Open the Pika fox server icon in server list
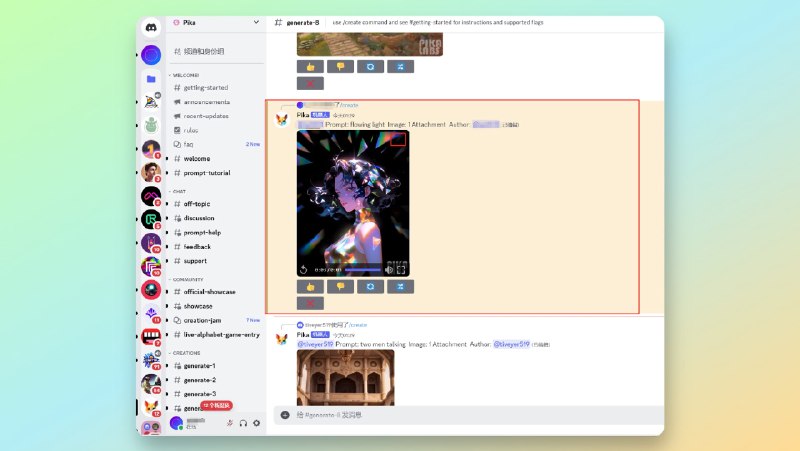The width and height of the screenshot is (800, 451). click(151, 408)
